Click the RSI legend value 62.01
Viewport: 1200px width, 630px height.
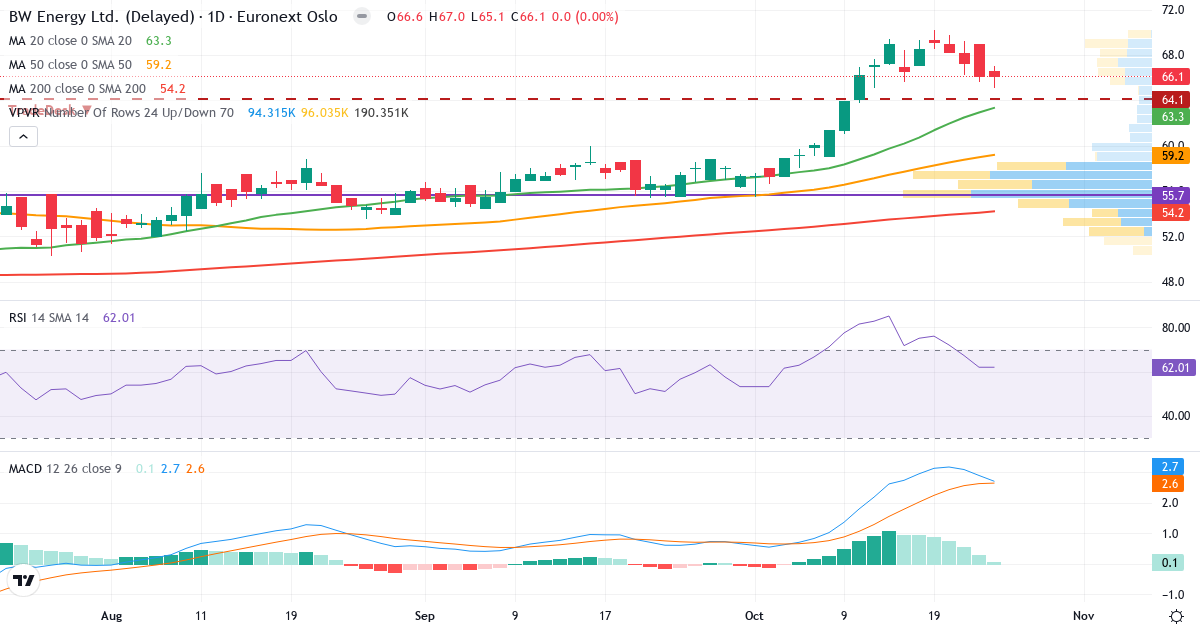(x=119, y=317)
